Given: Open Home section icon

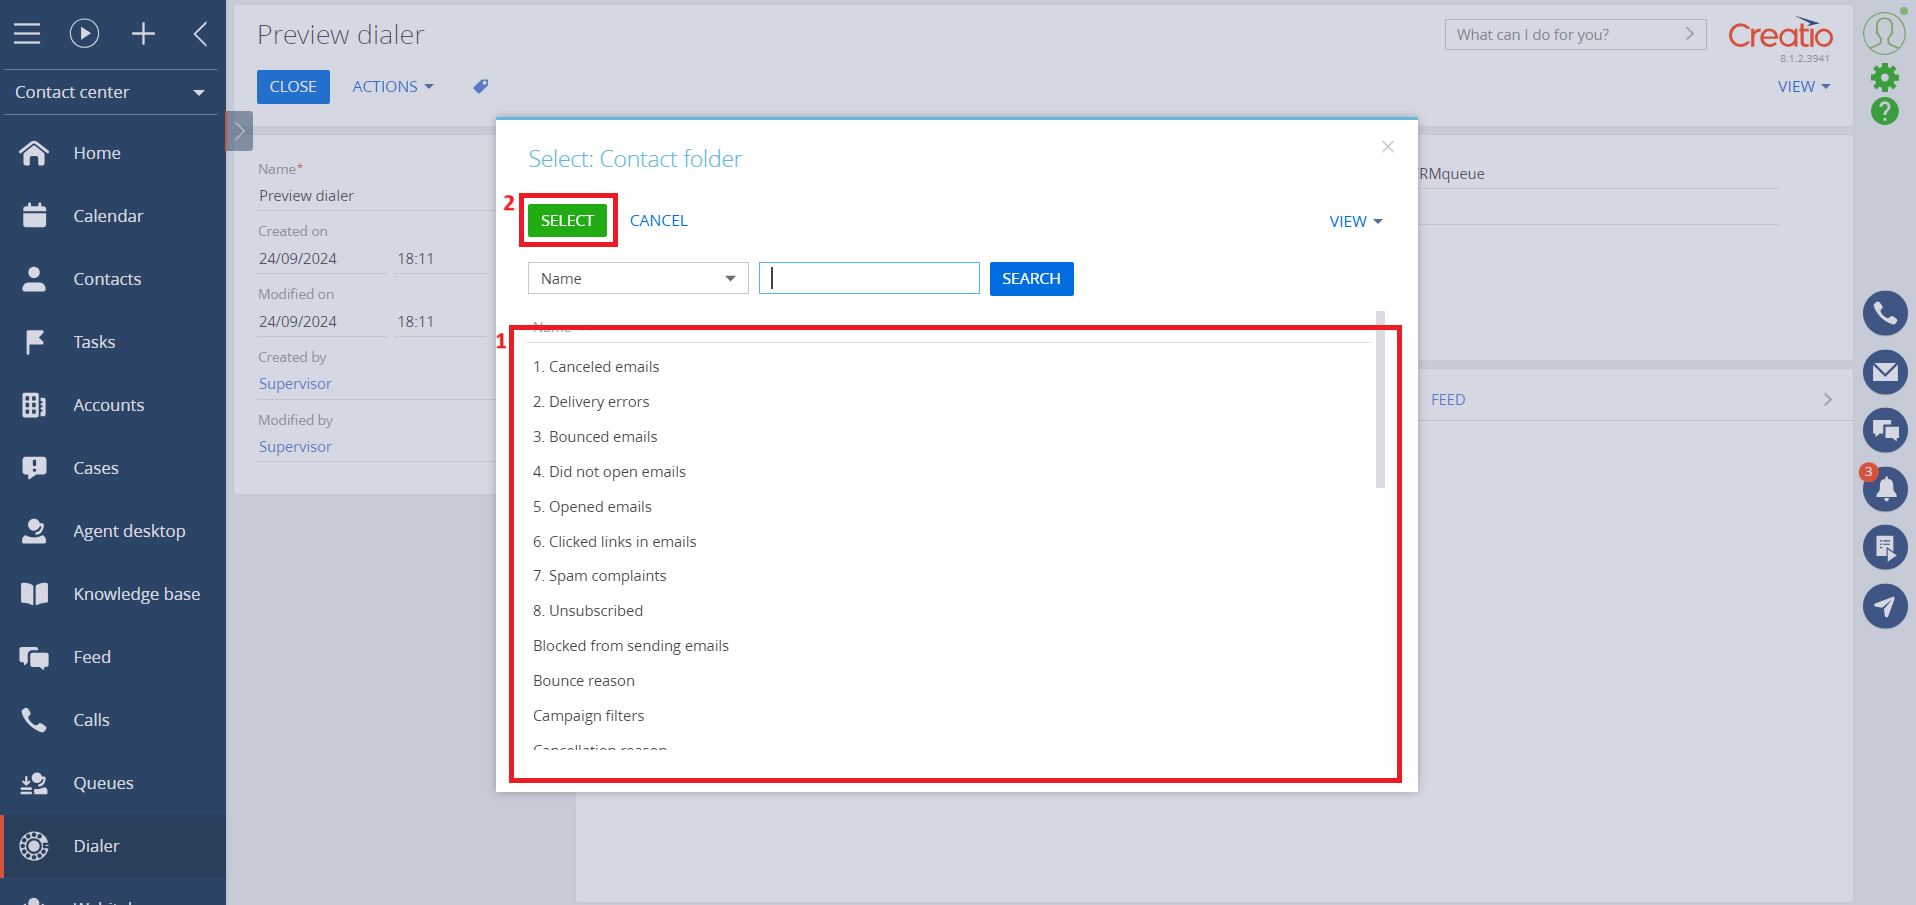Looking at the screenshot, I should coord(34,153).
